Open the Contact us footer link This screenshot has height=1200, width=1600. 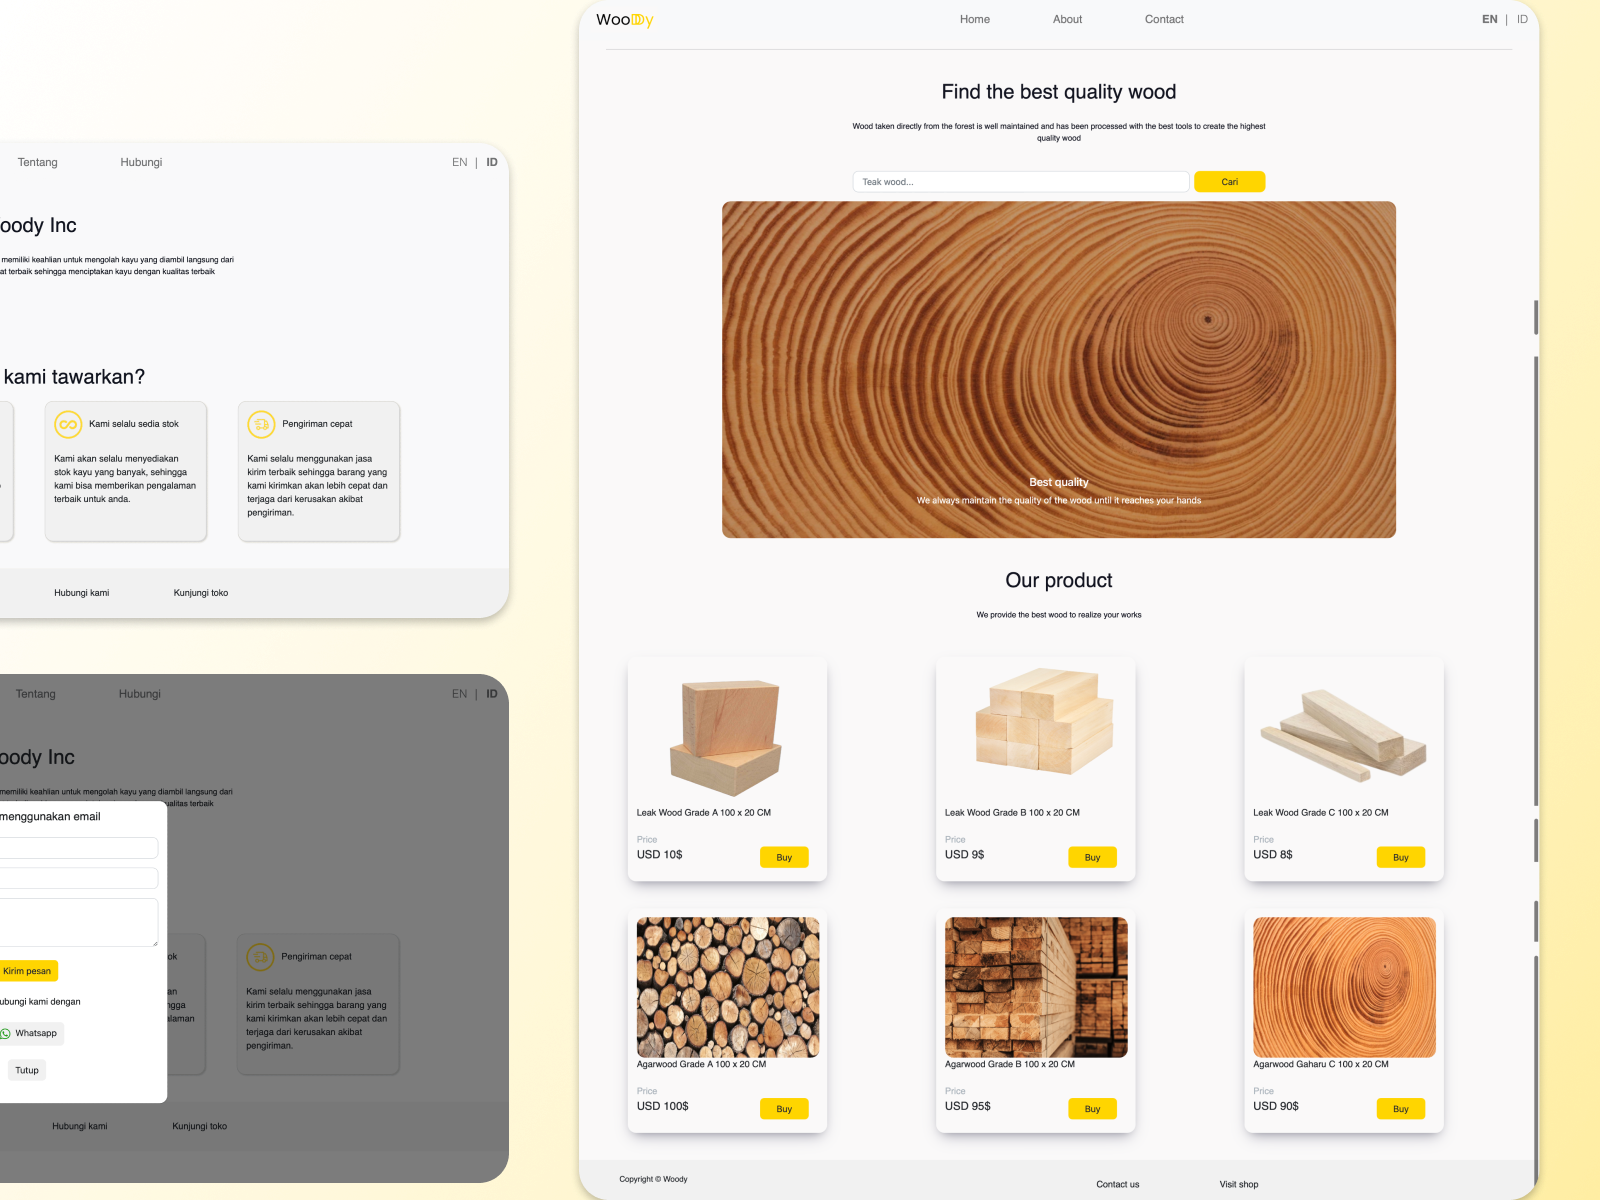(x=1117, y=1184)
